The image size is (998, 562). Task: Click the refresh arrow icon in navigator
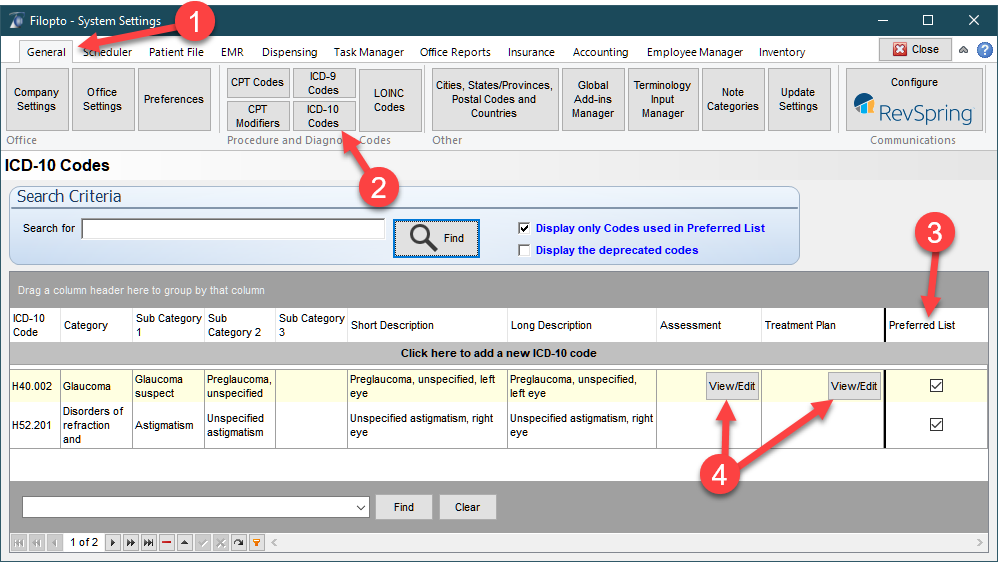click(239, 542)
